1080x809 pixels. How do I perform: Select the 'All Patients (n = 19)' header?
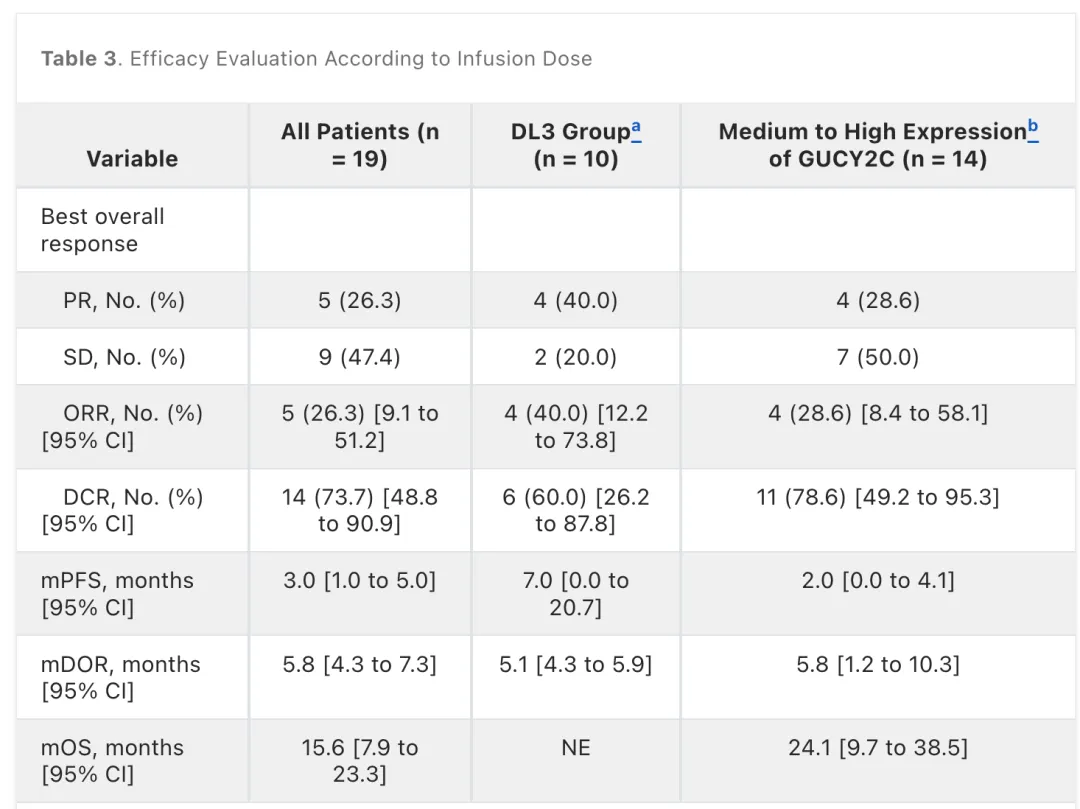360,145
